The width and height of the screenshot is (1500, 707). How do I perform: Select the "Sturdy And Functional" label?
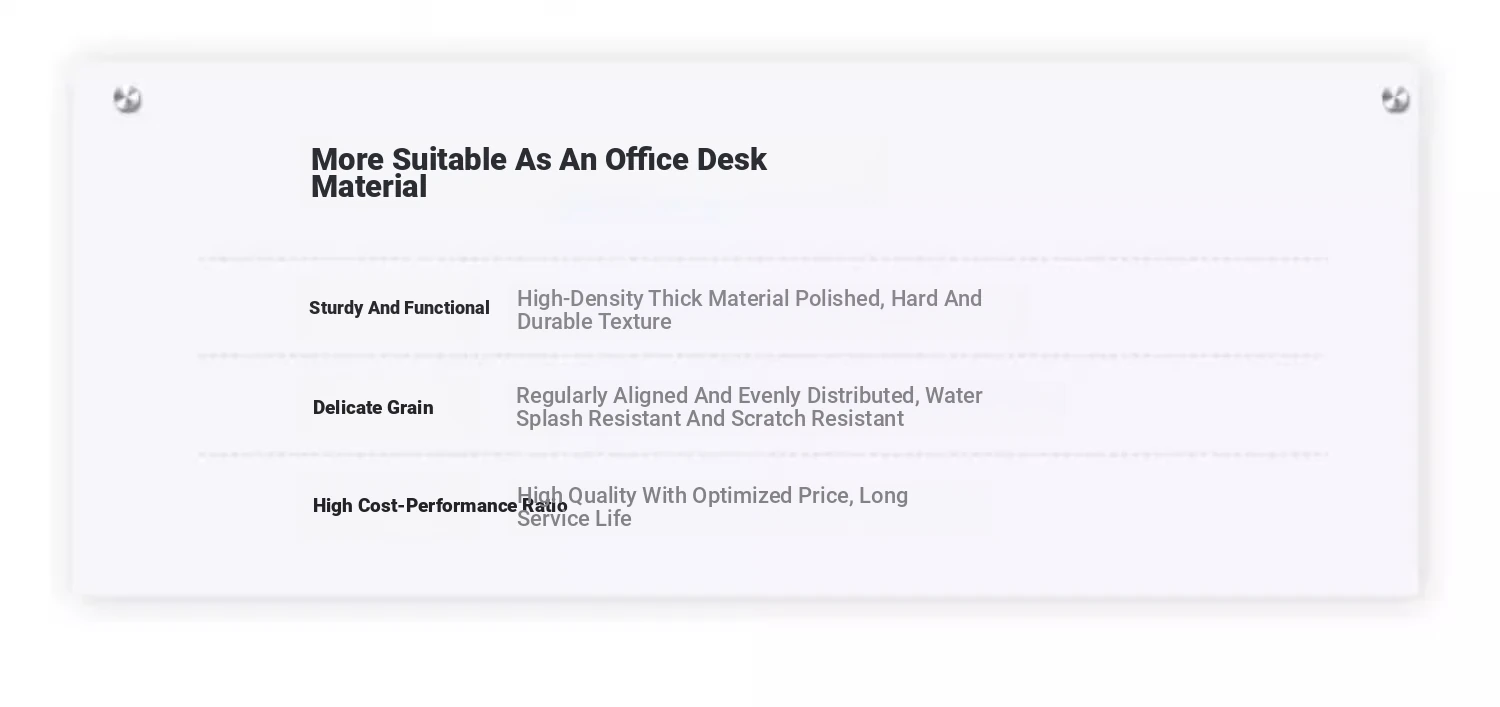399,308
